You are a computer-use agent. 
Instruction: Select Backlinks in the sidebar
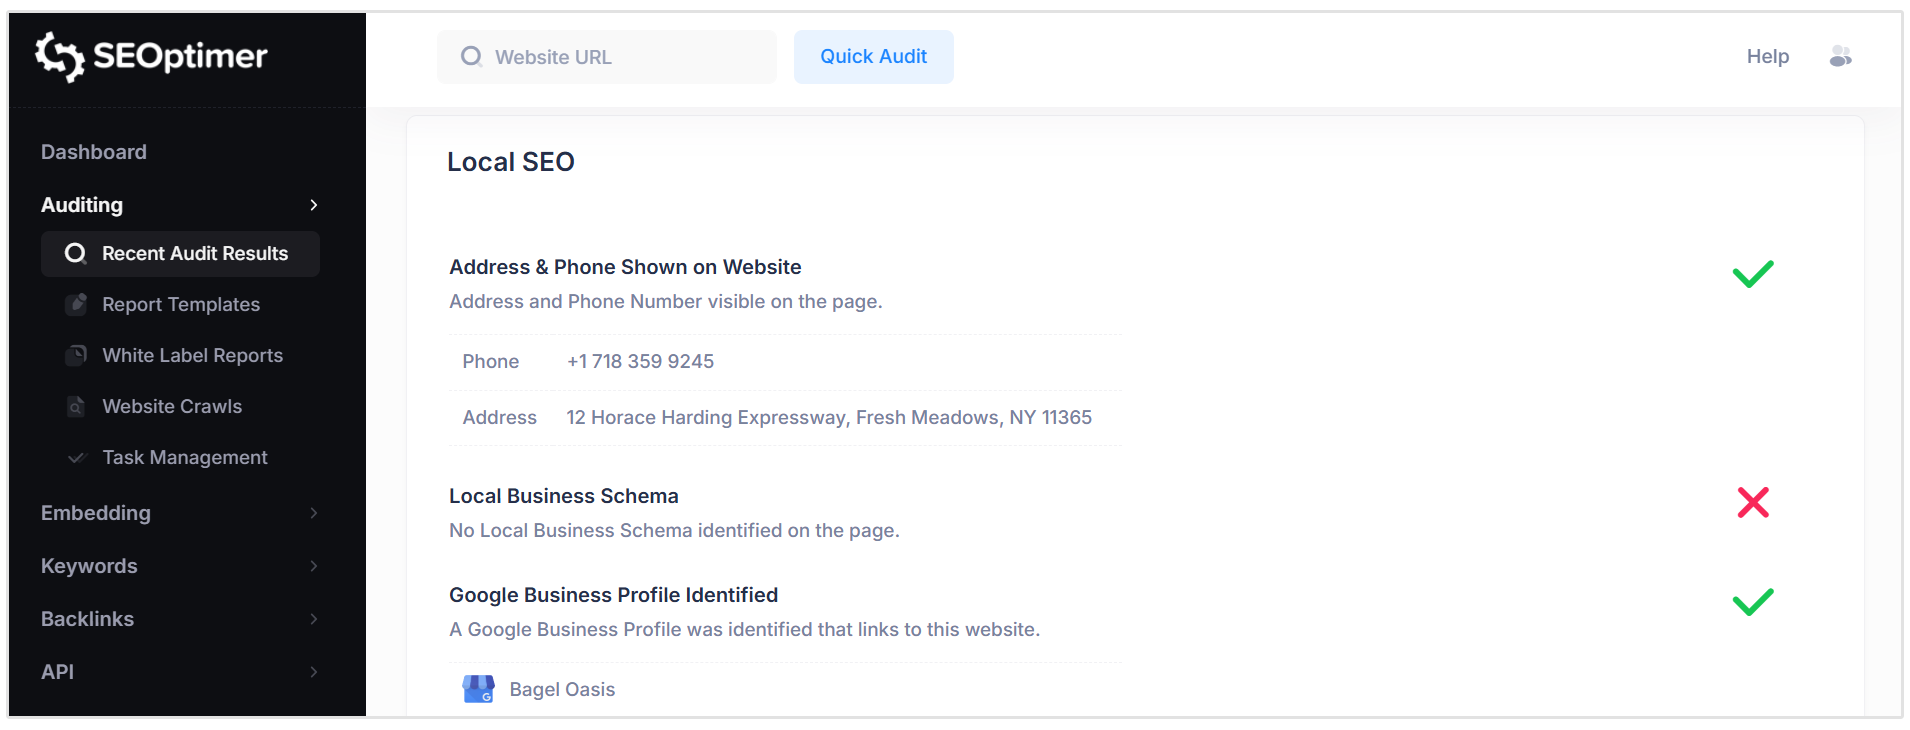[87, 619]
